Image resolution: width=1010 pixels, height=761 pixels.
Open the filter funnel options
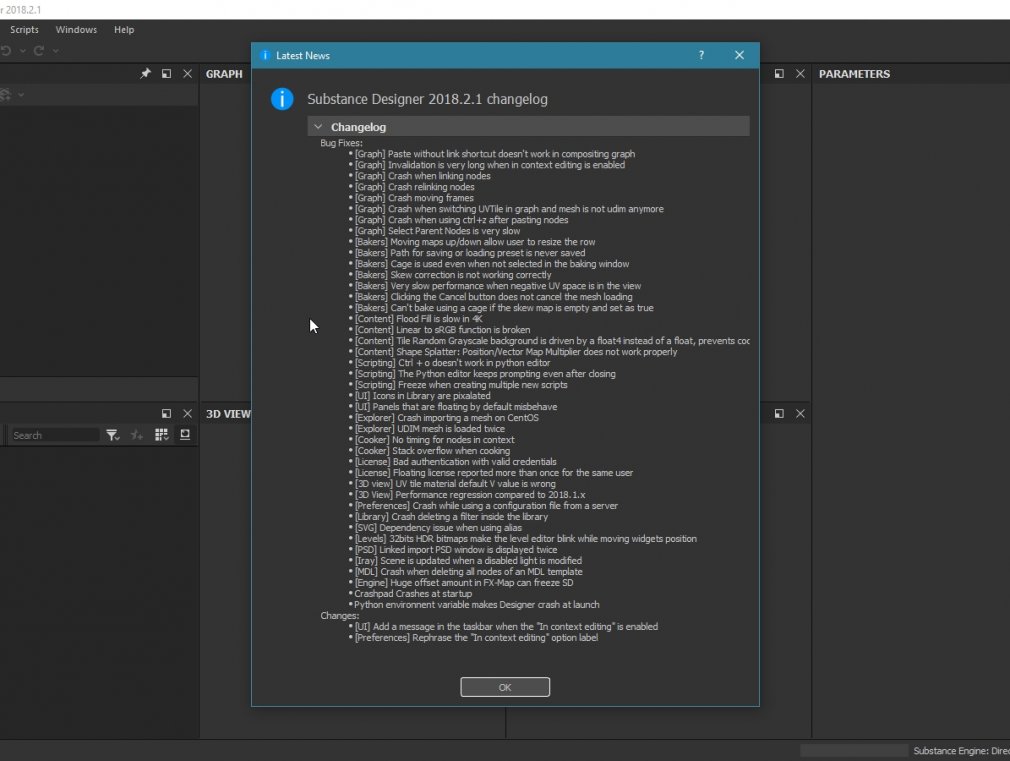point(113,435)
